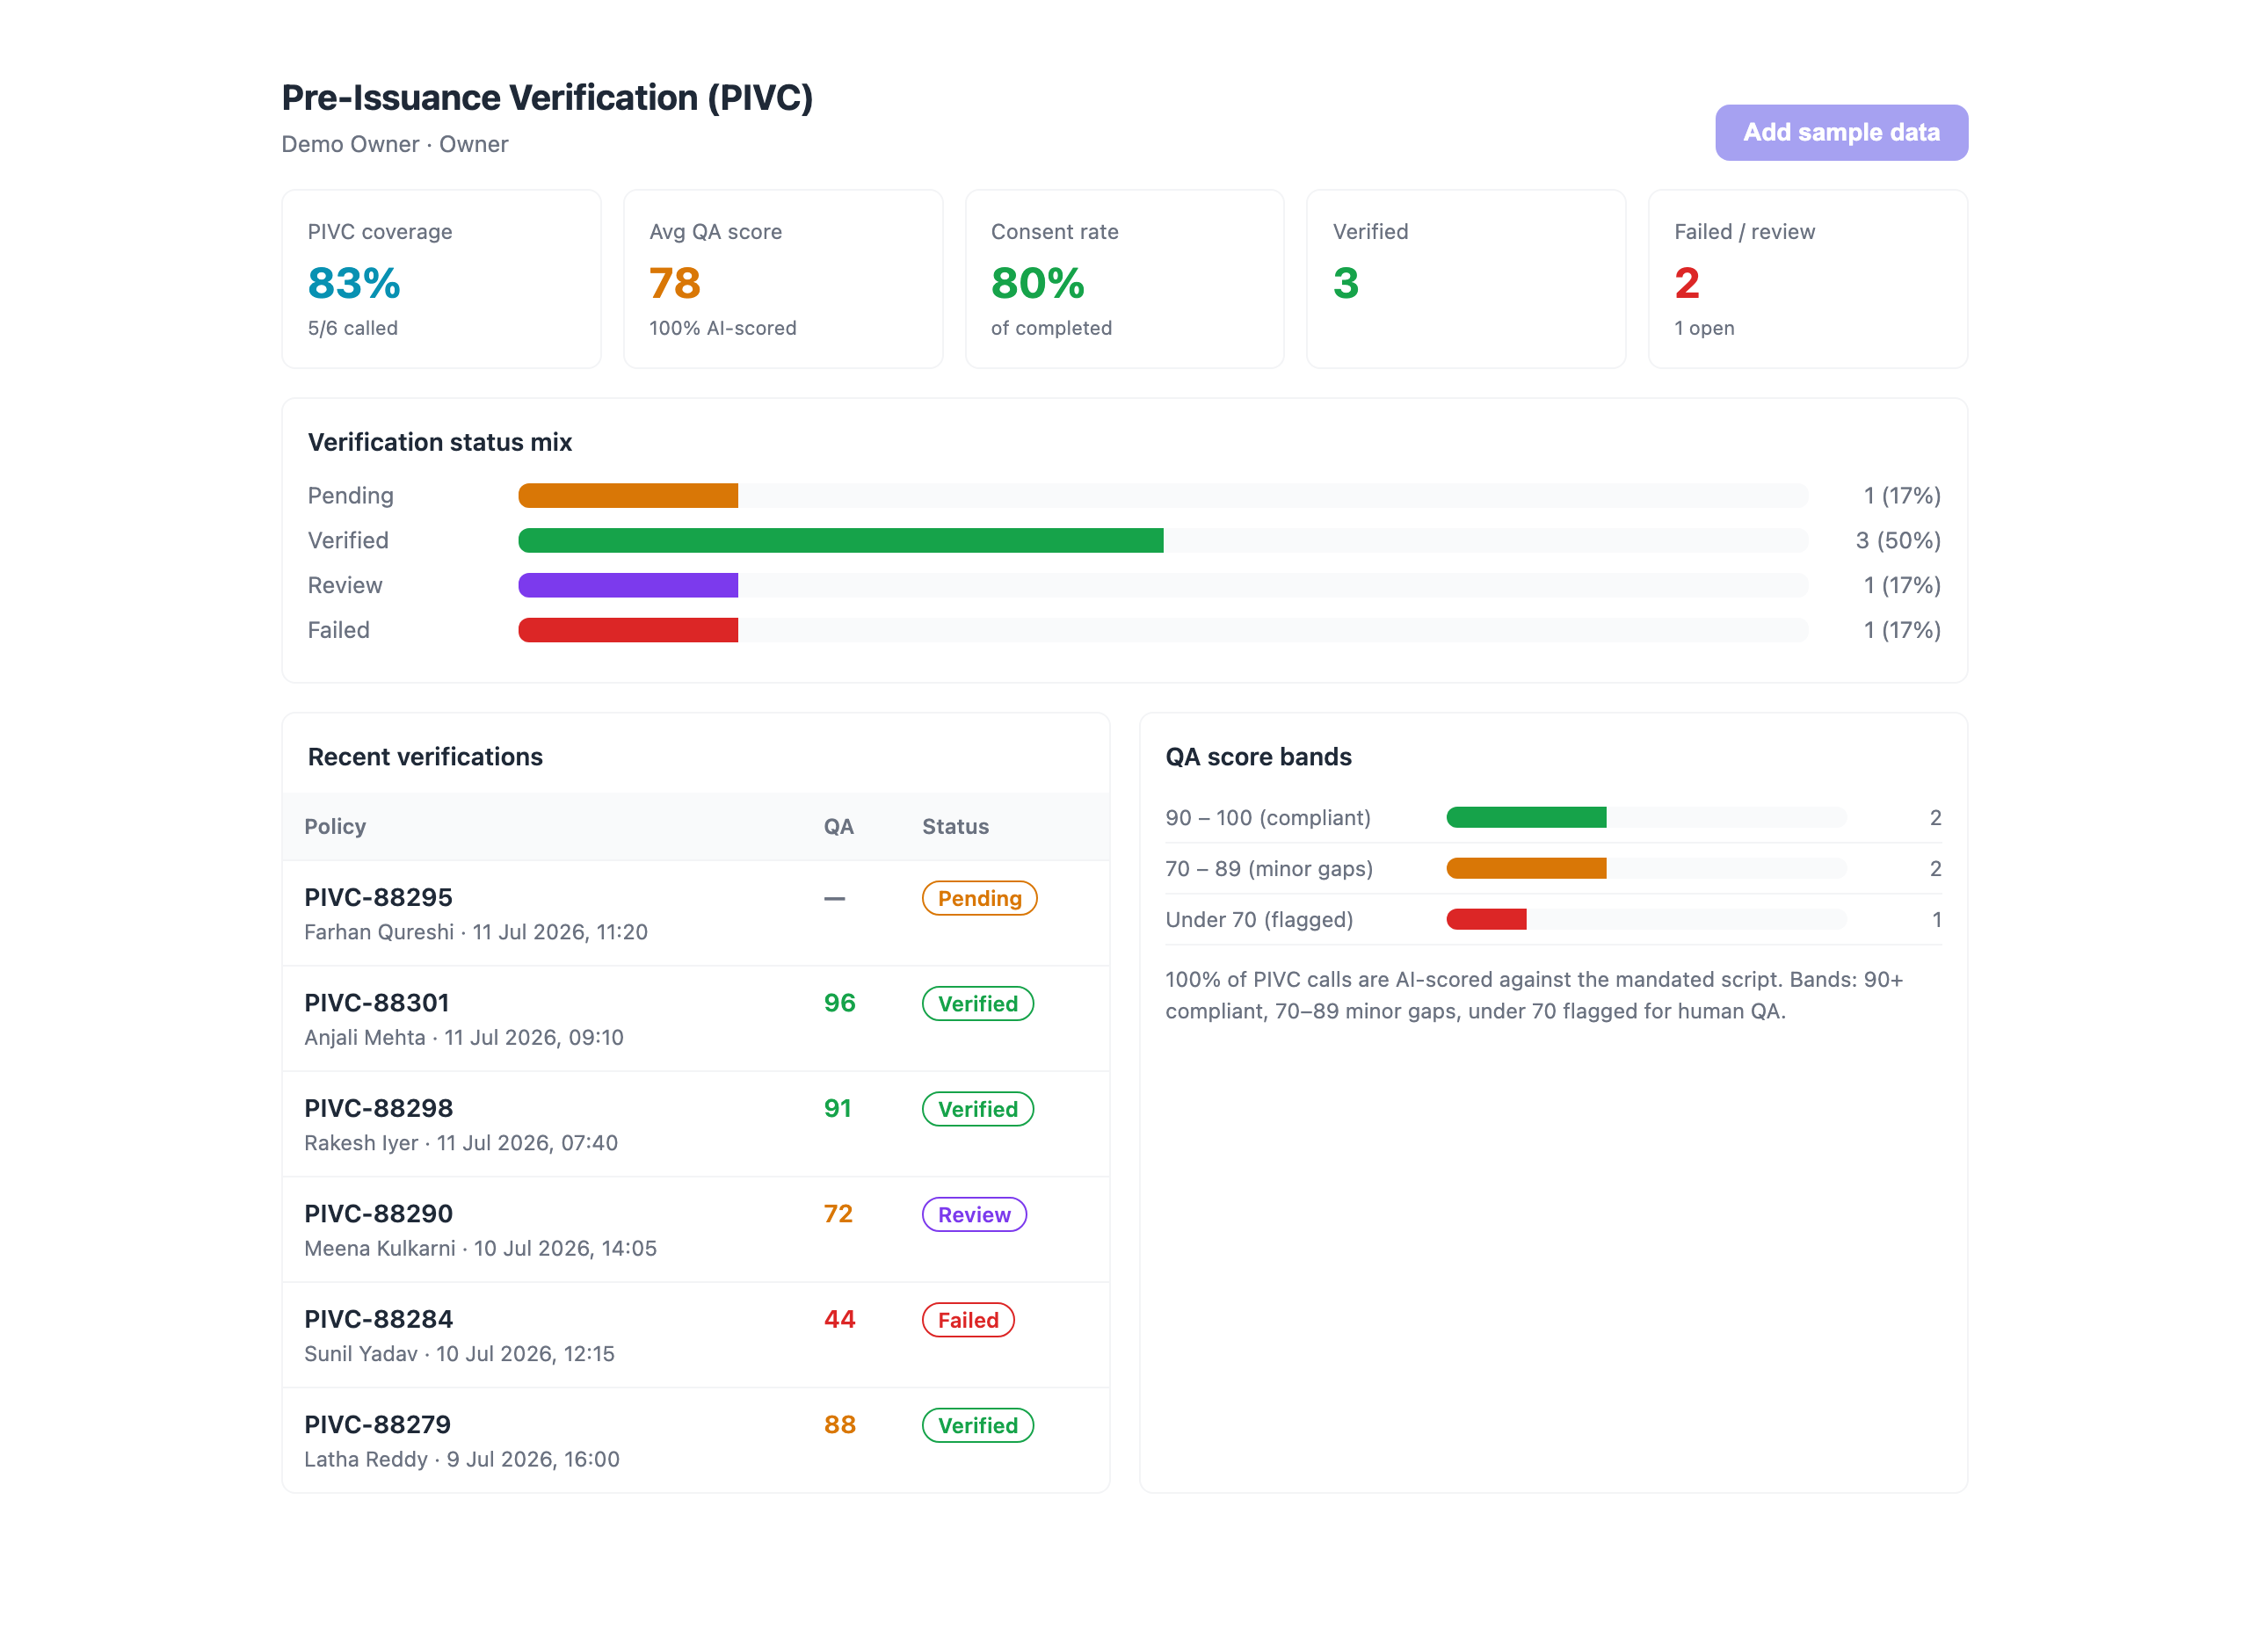
Task: Click the Consent rate 80% card
Action: tap(1124, 279)
